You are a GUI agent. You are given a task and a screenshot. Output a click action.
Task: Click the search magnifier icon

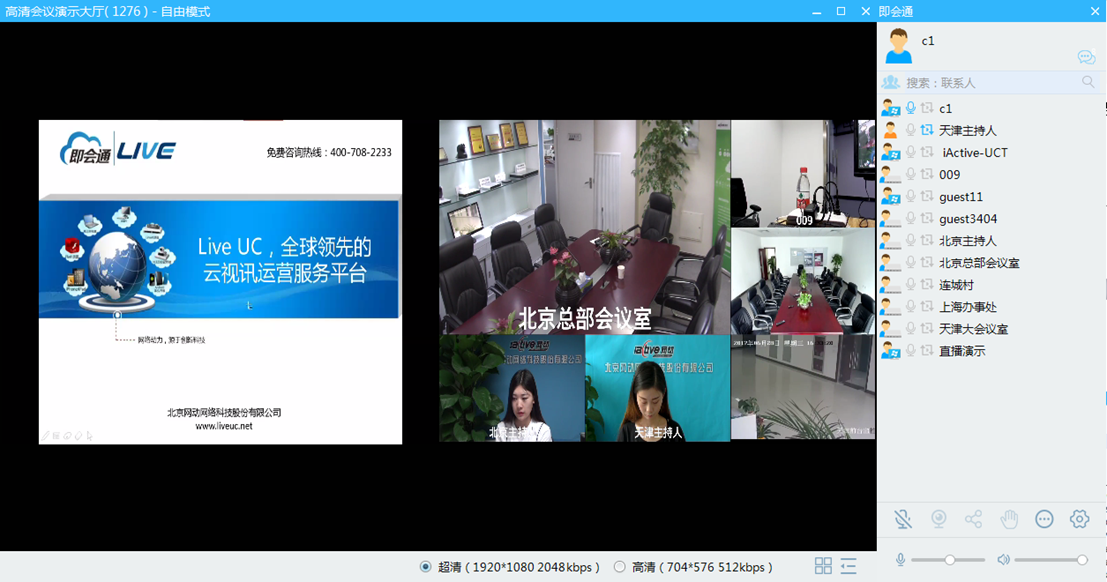pyautogui.click(x=1088, y=82)
